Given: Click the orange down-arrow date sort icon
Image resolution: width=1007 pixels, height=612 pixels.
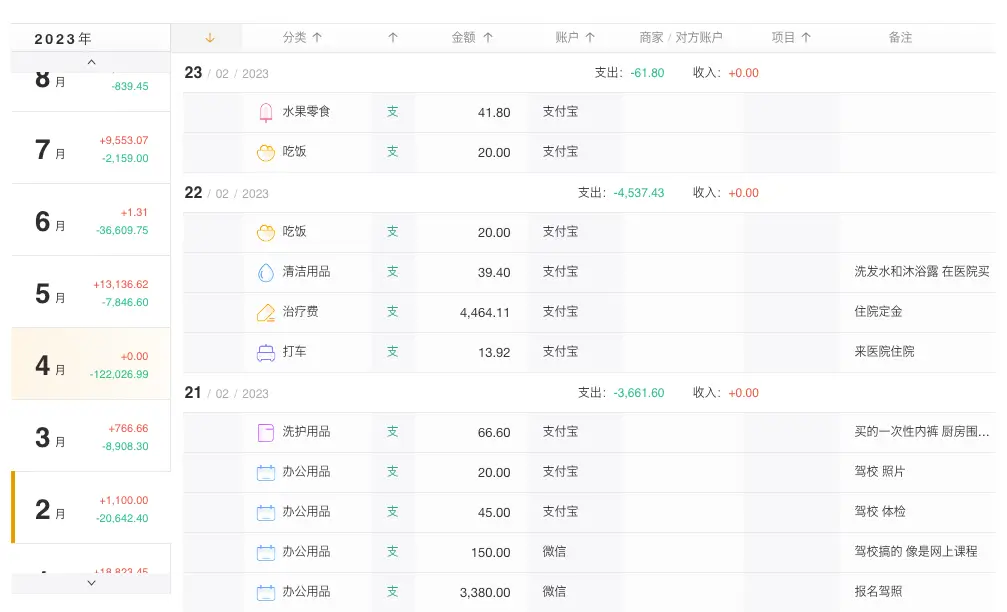Looking at the screenshot, I should [x=209, y=38].
